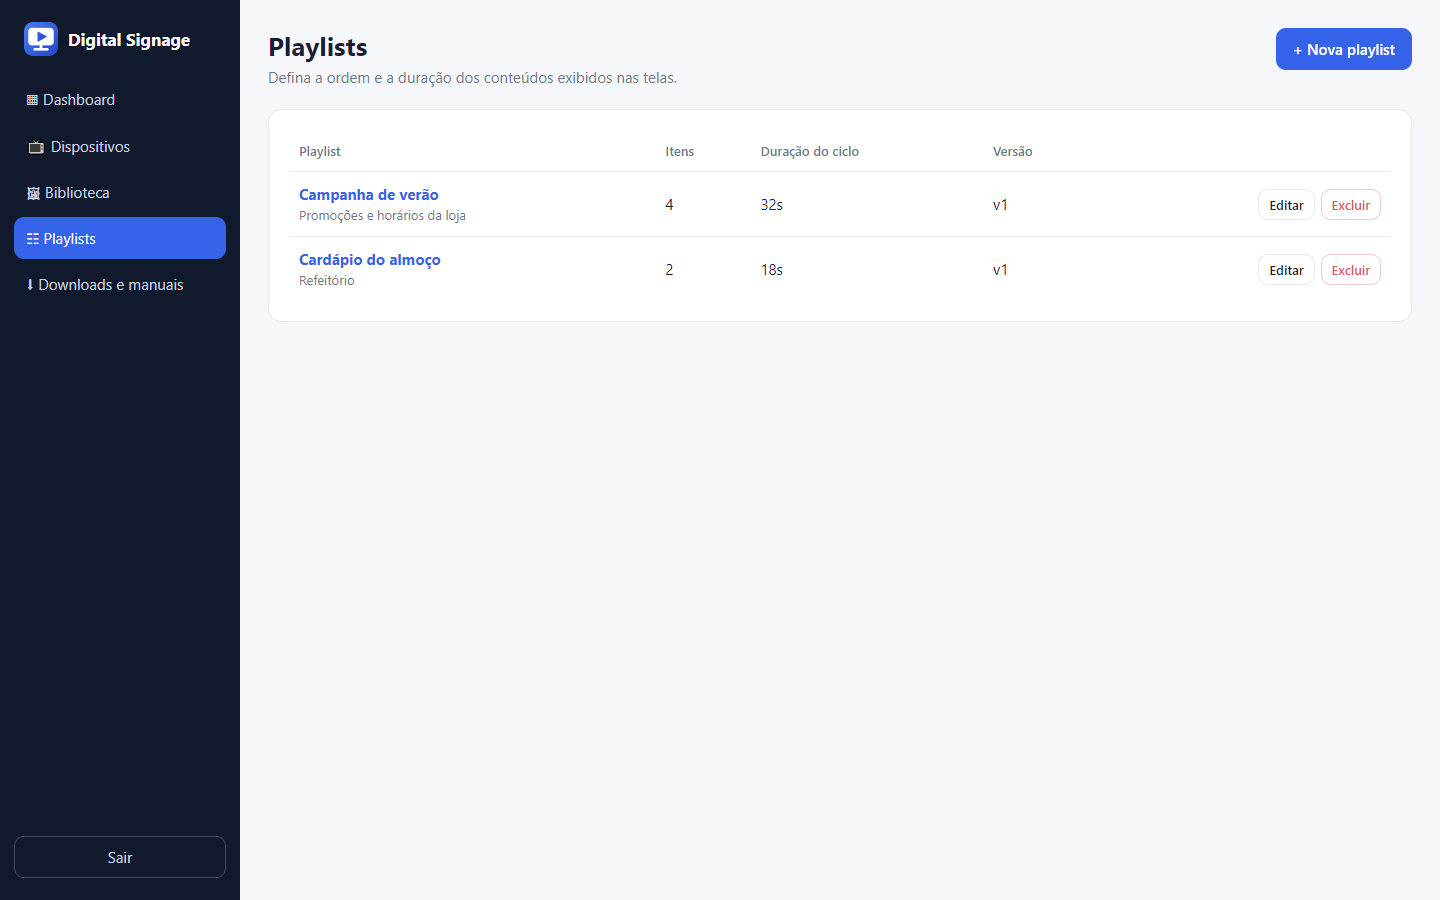Click version v1 of Campanha de verão
Image resolution: width=1440 pixels, height=900 pixels.
[1000, 205]
